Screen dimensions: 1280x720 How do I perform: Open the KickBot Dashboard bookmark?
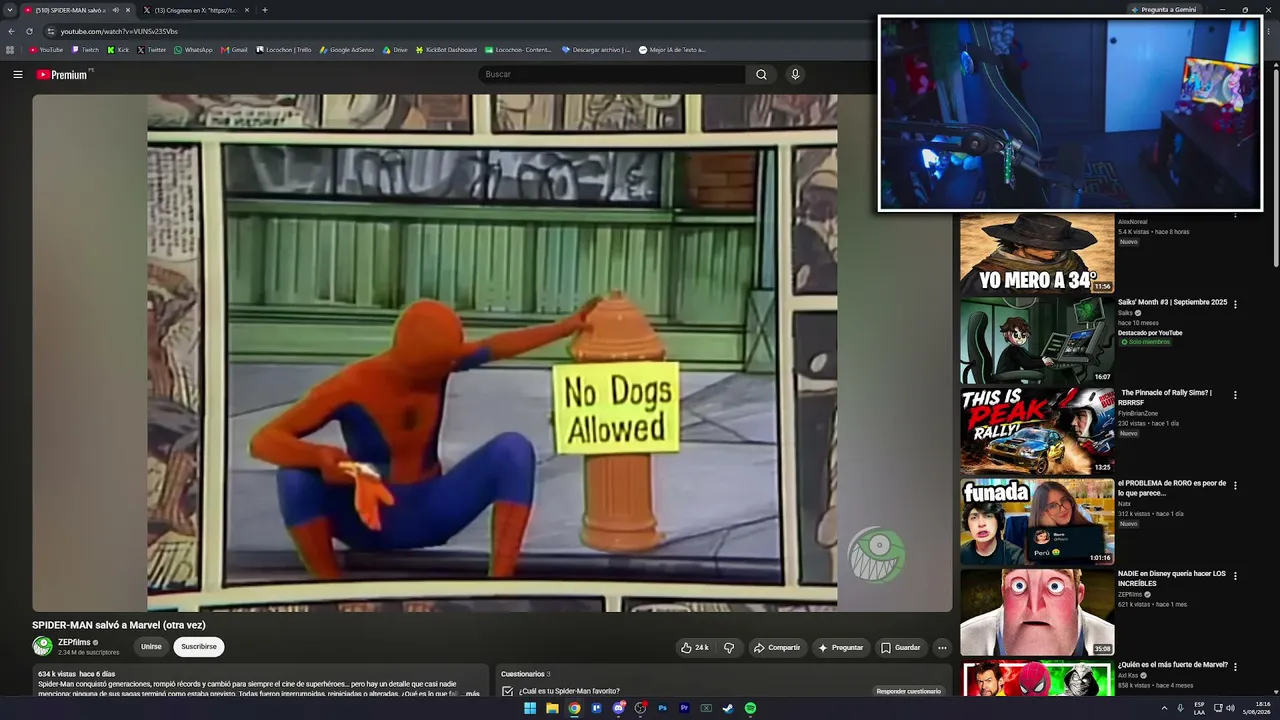446,49
